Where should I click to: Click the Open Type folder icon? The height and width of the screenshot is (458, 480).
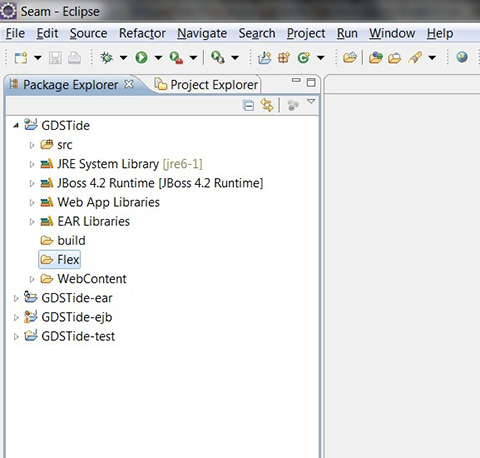[350, 57]
